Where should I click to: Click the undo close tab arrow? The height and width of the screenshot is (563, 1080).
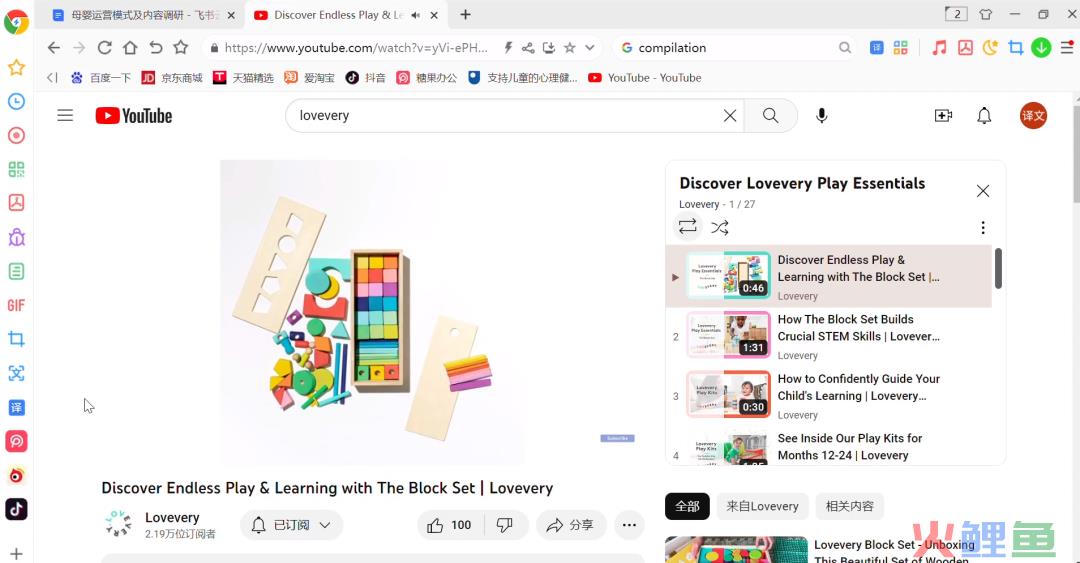tap(156, 48)
